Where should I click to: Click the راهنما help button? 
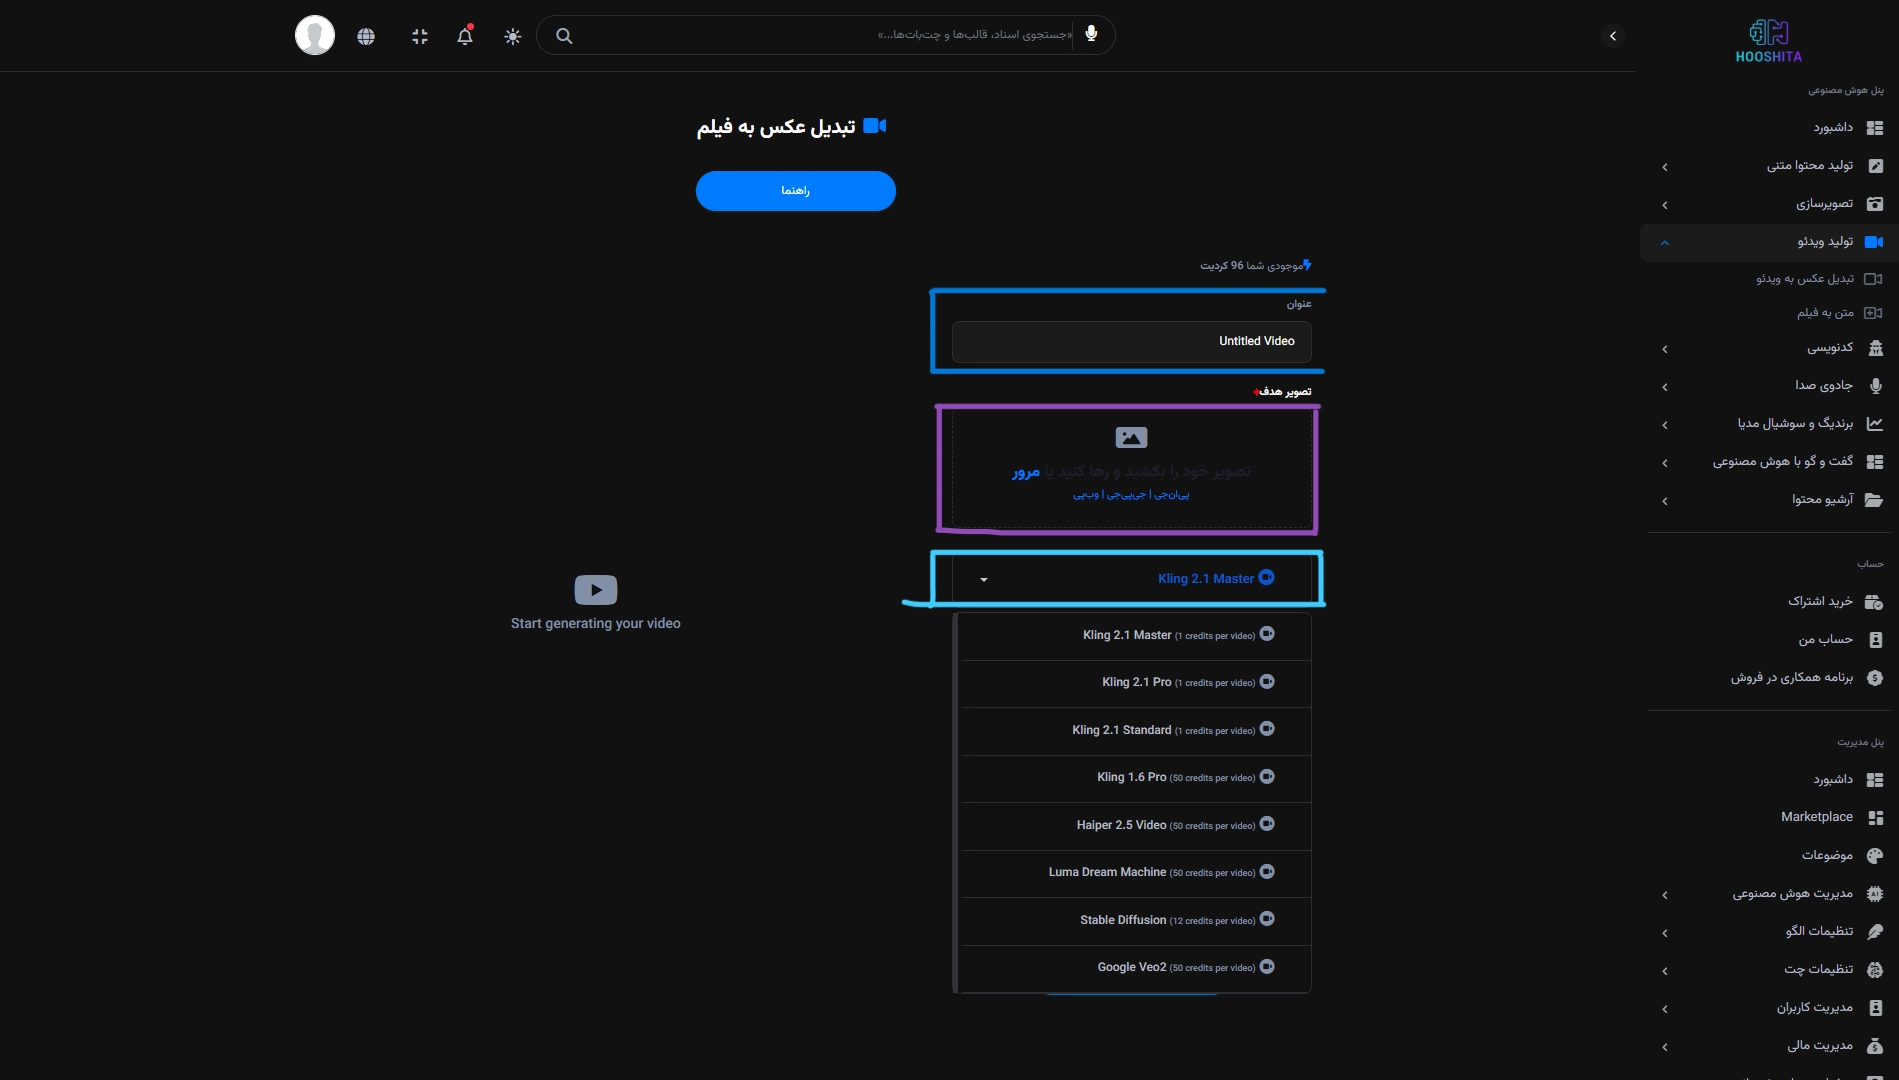coord(795,190)
